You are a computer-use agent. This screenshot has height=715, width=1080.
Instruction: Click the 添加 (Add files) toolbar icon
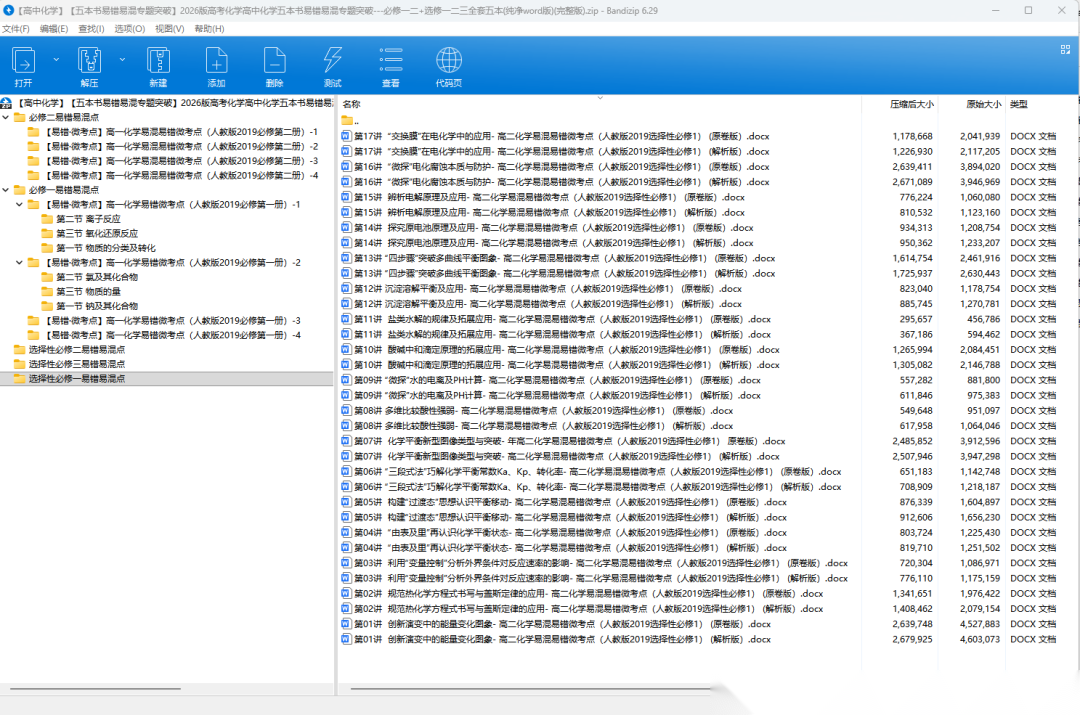(216, 66)
